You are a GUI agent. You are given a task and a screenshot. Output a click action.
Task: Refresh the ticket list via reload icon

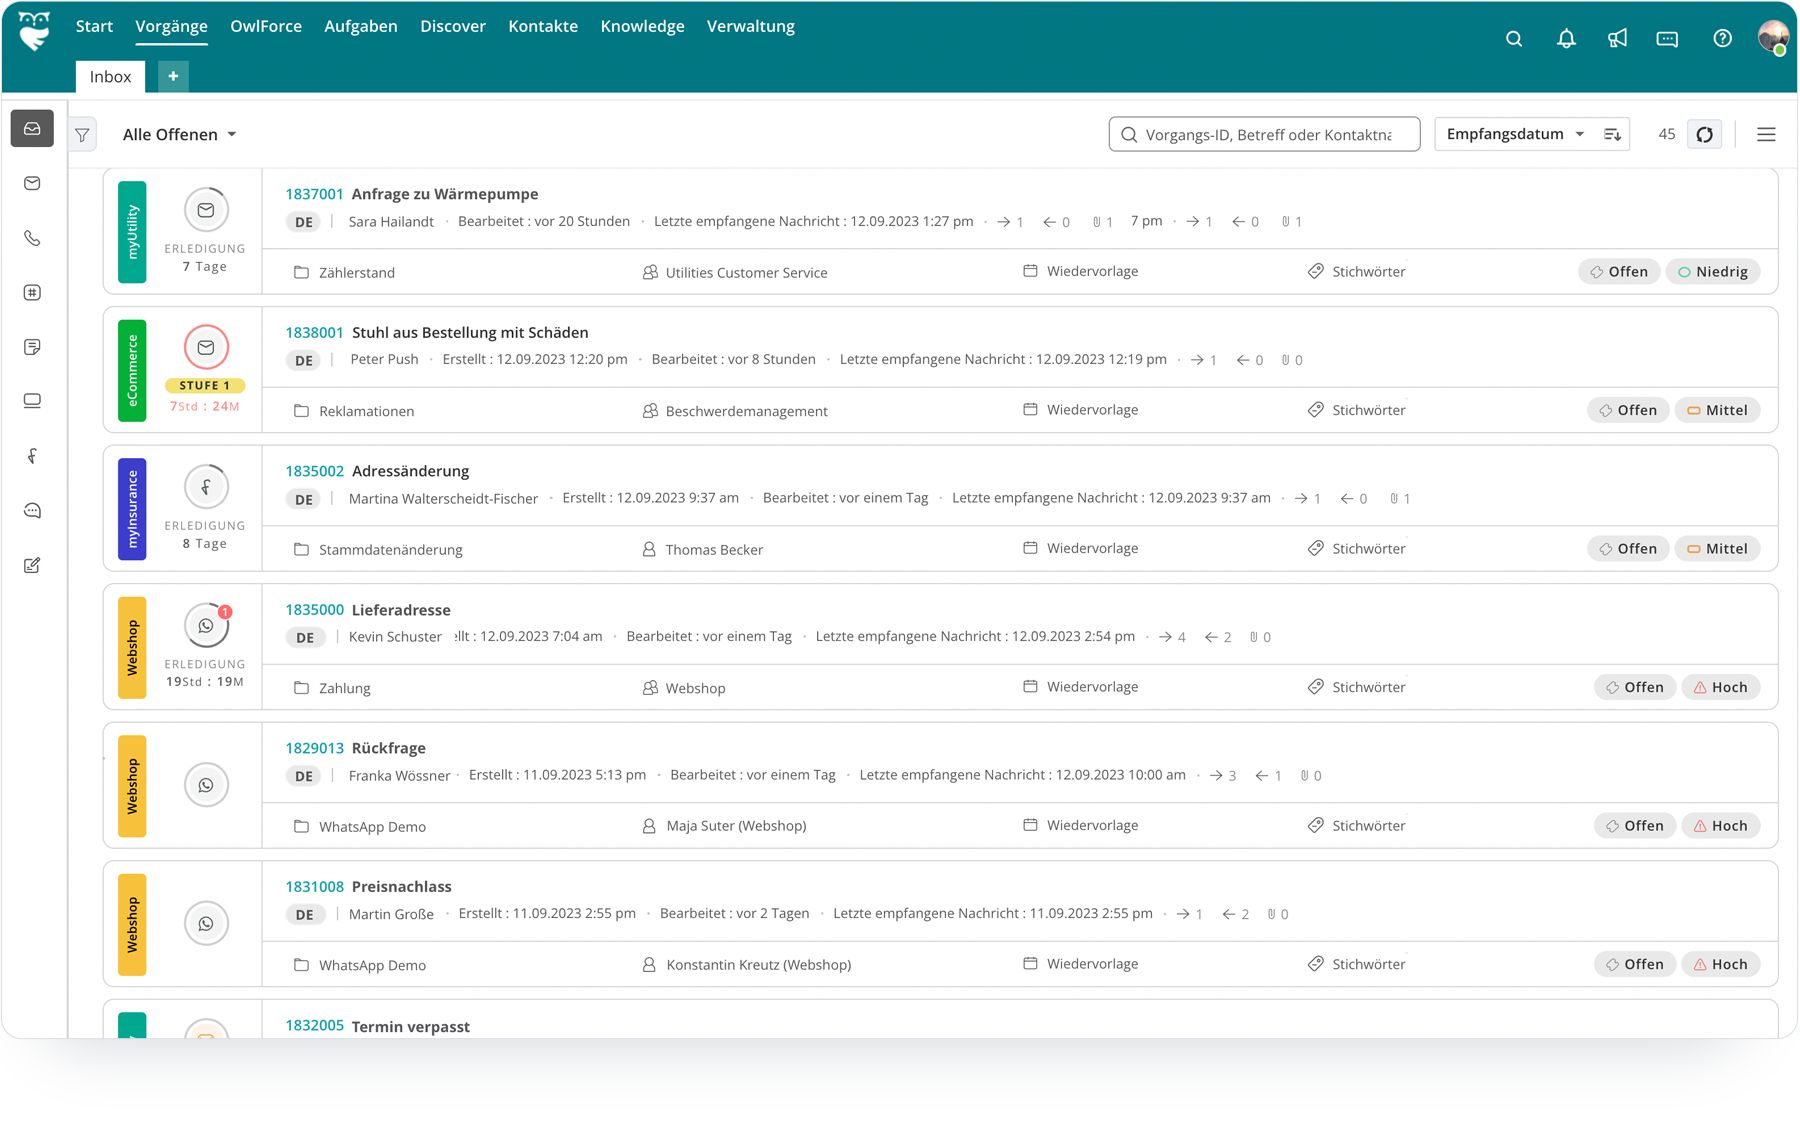[1705, 133]
